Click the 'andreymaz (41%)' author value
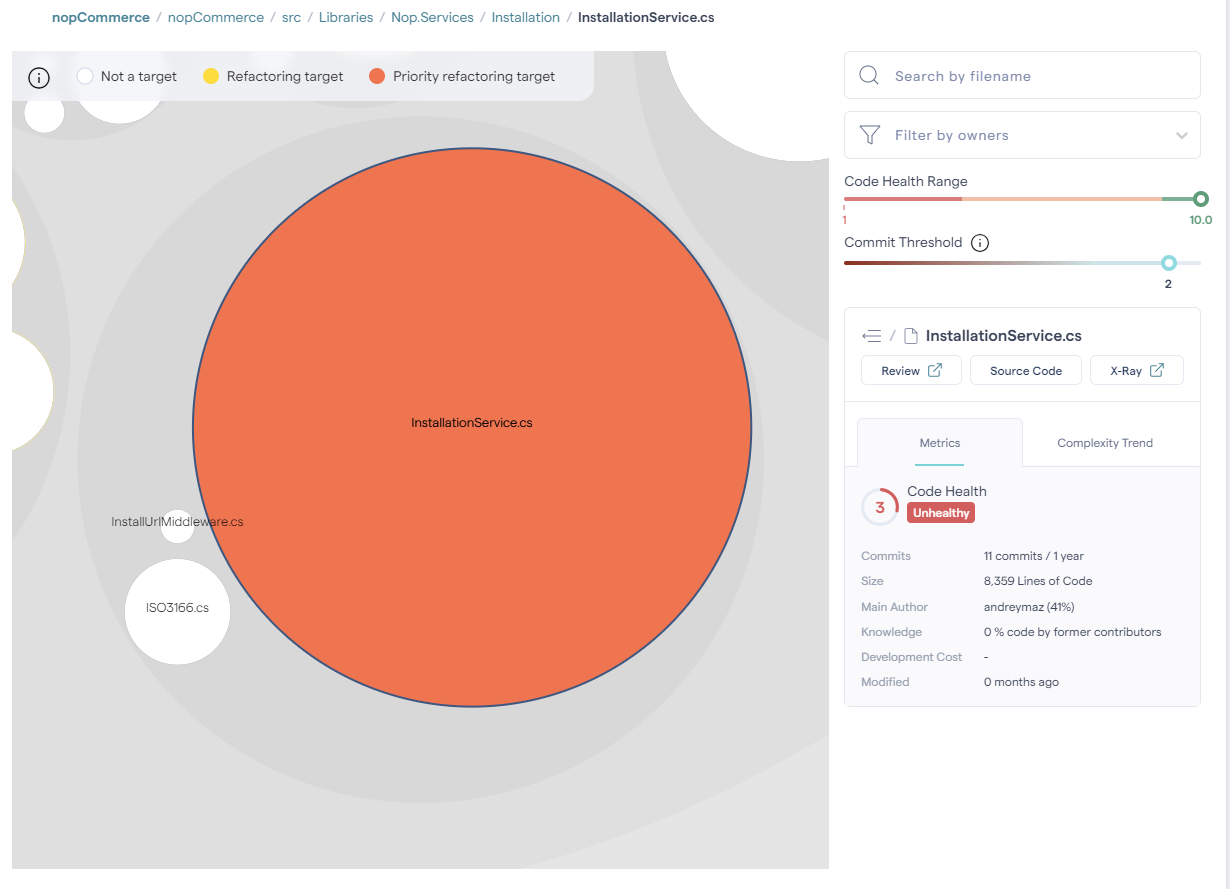 click(1029, 607)
